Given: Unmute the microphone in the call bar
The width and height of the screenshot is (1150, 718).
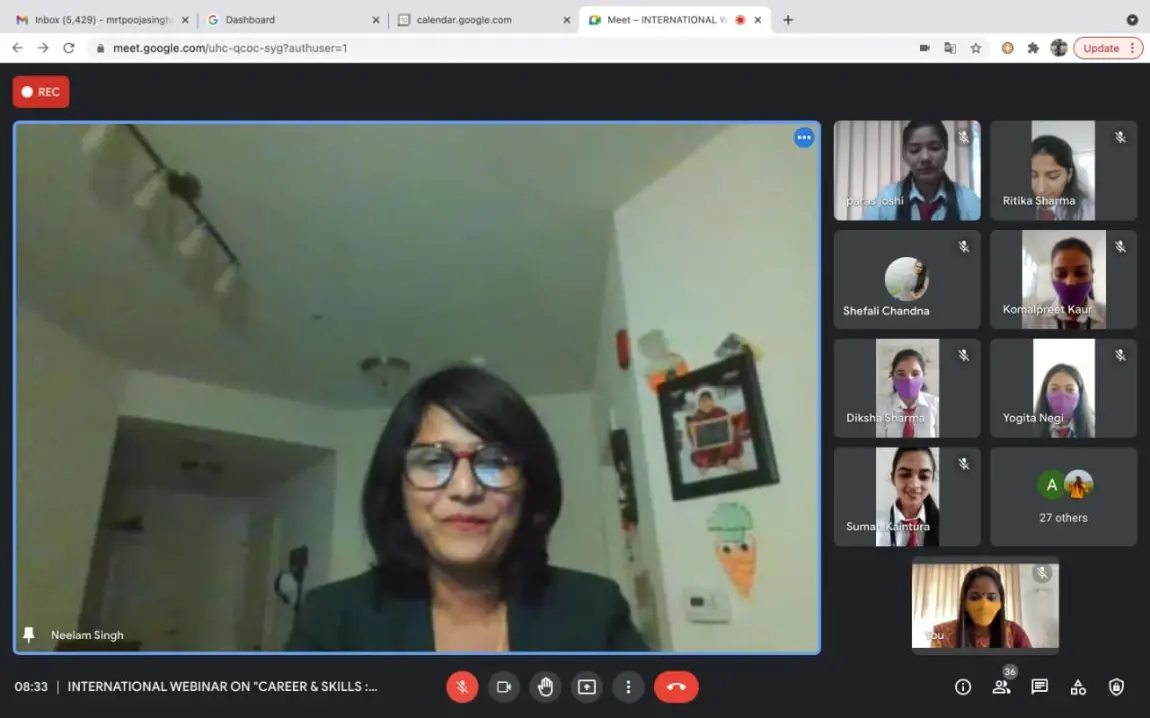Looking at the screenshot, I should pos(462,687).
